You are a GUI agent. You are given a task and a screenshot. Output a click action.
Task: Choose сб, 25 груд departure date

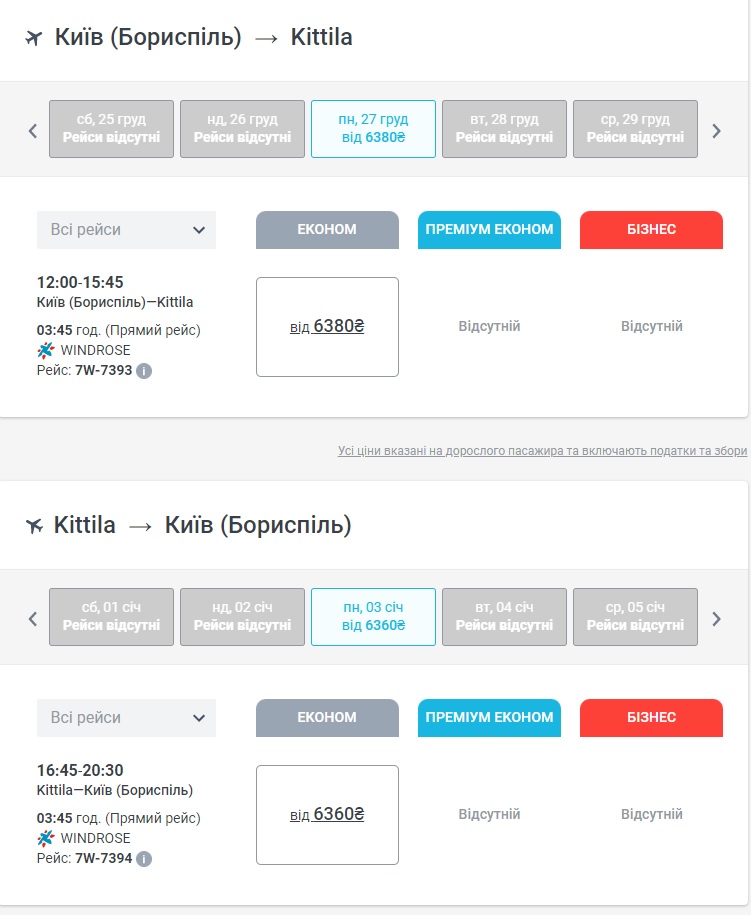coord(111,129)
